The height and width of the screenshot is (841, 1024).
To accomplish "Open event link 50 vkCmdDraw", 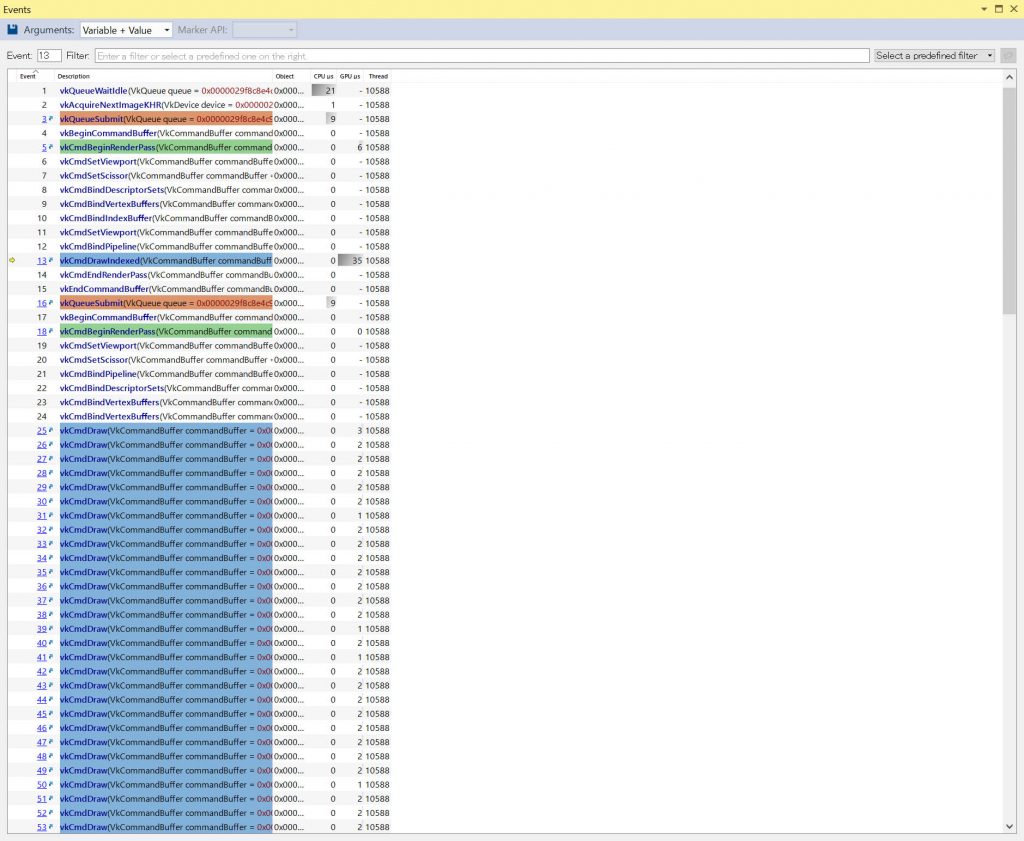I will pyautogui.click(x=42, y=785).
